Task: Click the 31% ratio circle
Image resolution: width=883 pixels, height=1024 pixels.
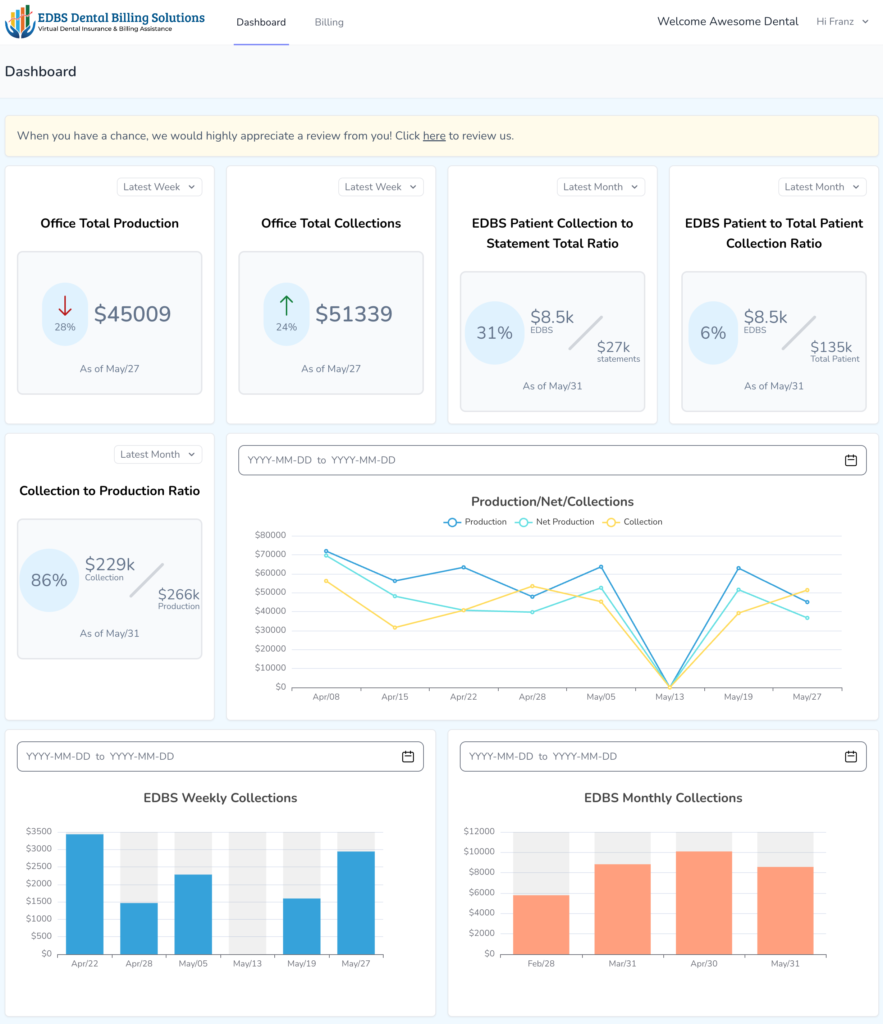Action: click(494, 333)
